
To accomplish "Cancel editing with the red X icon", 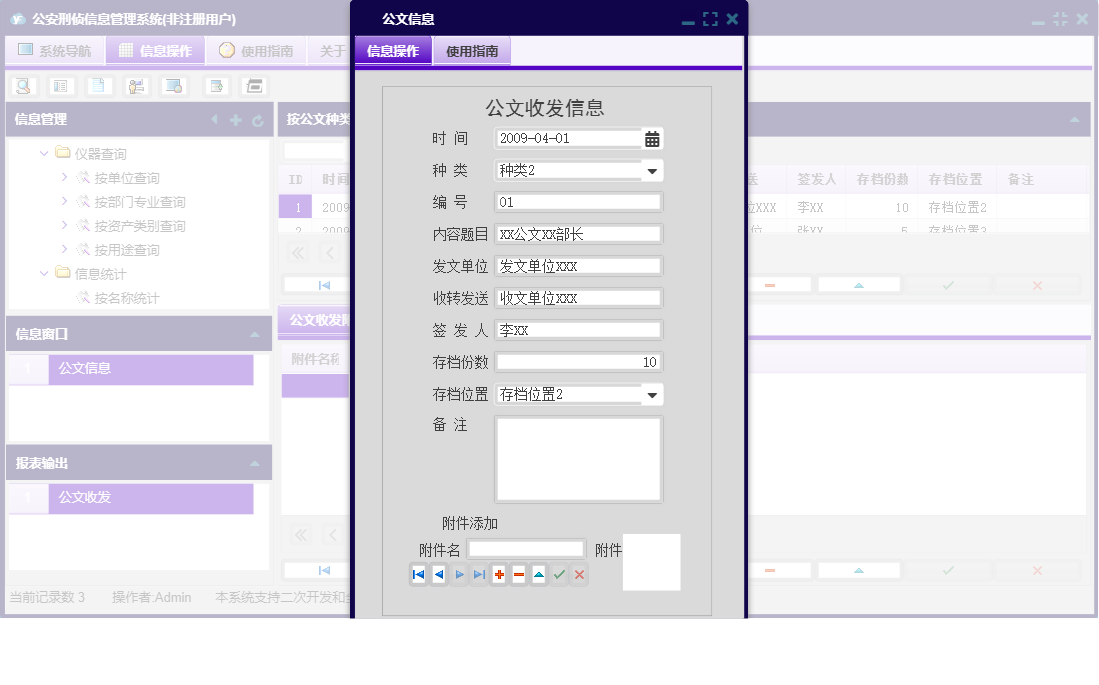I will click(578, 574).
